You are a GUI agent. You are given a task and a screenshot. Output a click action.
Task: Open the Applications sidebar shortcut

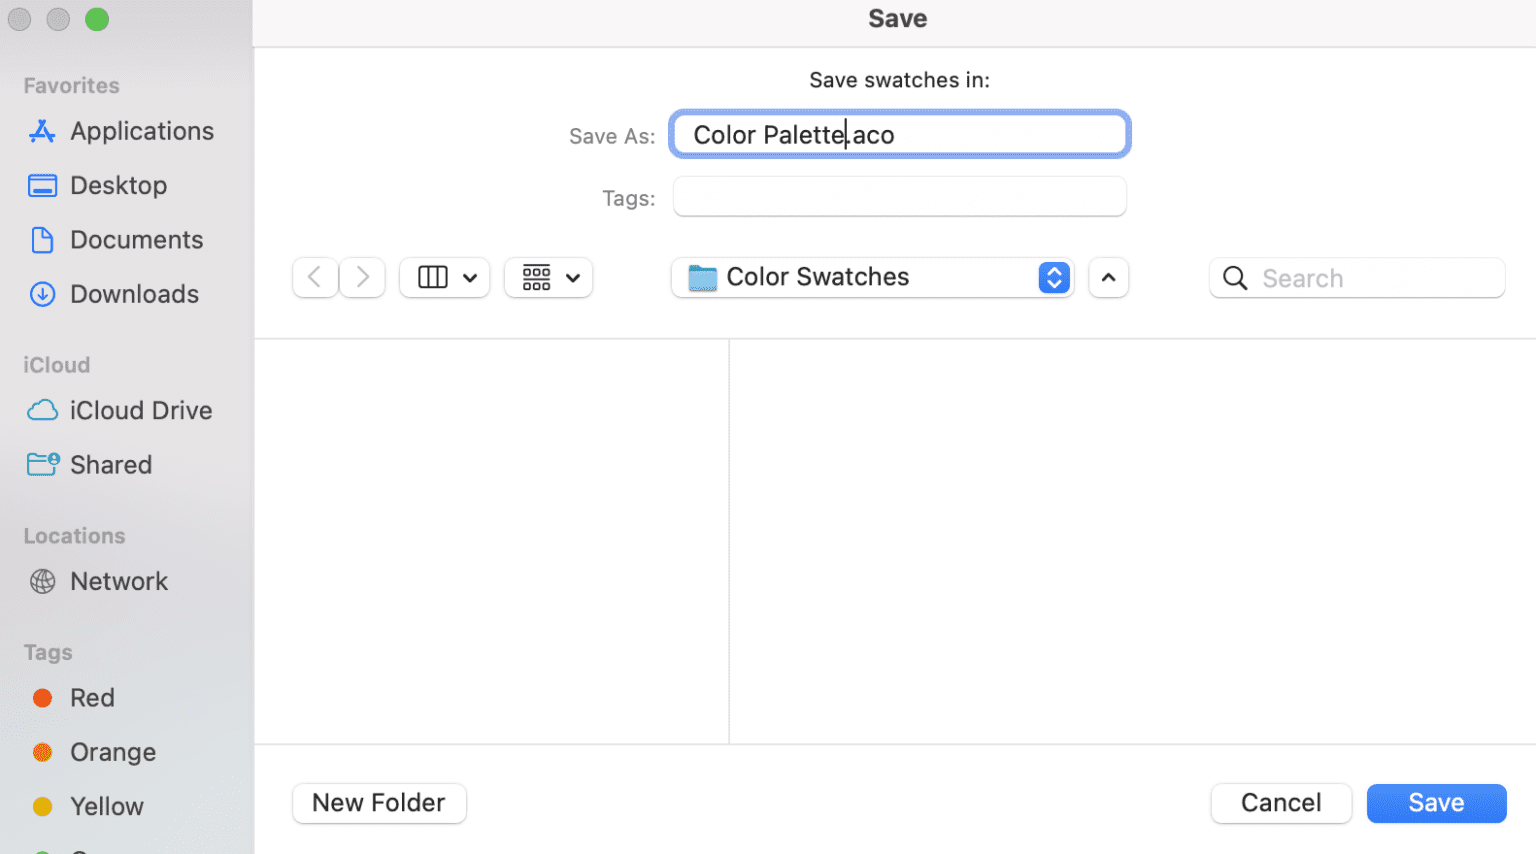coord(141,131)
